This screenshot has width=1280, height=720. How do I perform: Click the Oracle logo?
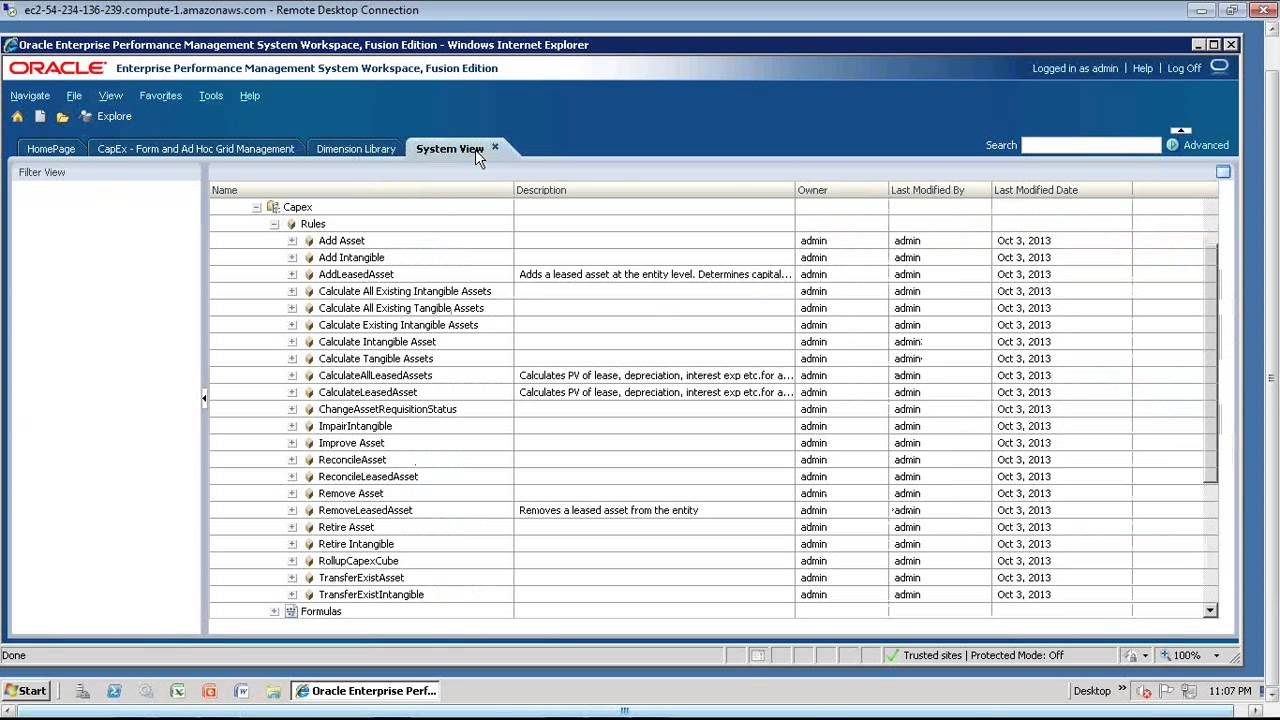(58, 68)
